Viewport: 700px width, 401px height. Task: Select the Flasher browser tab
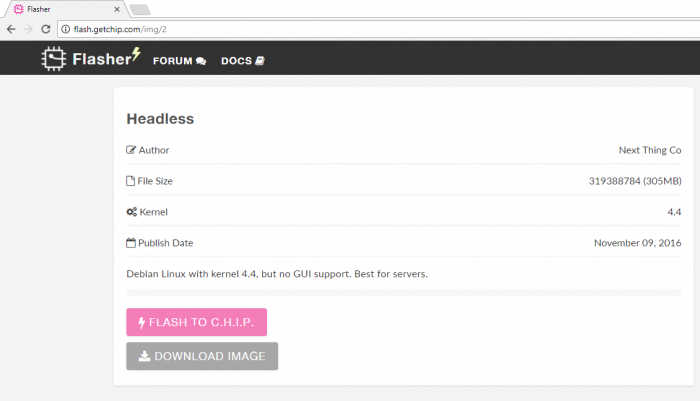pos(67,9)
